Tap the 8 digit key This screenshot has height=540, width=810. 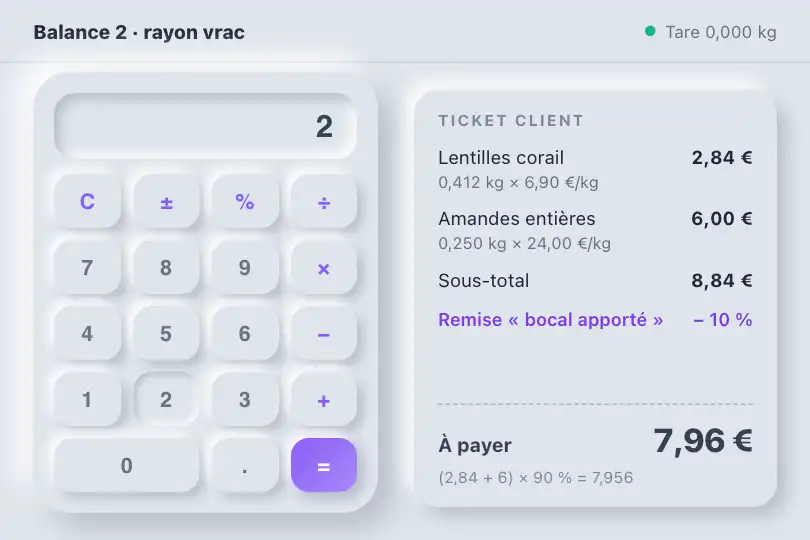tap(166, 268)
